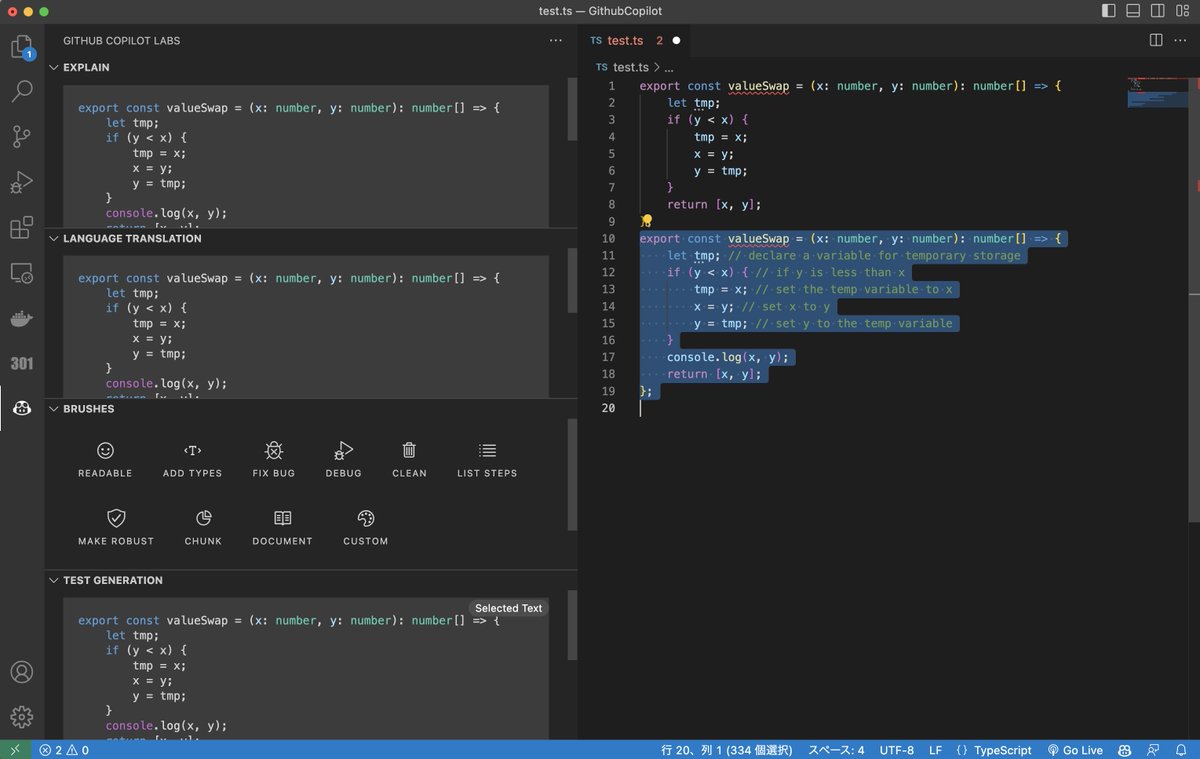Open the Source Control view
Screen dimensions: 1200x759
[22, 137]
